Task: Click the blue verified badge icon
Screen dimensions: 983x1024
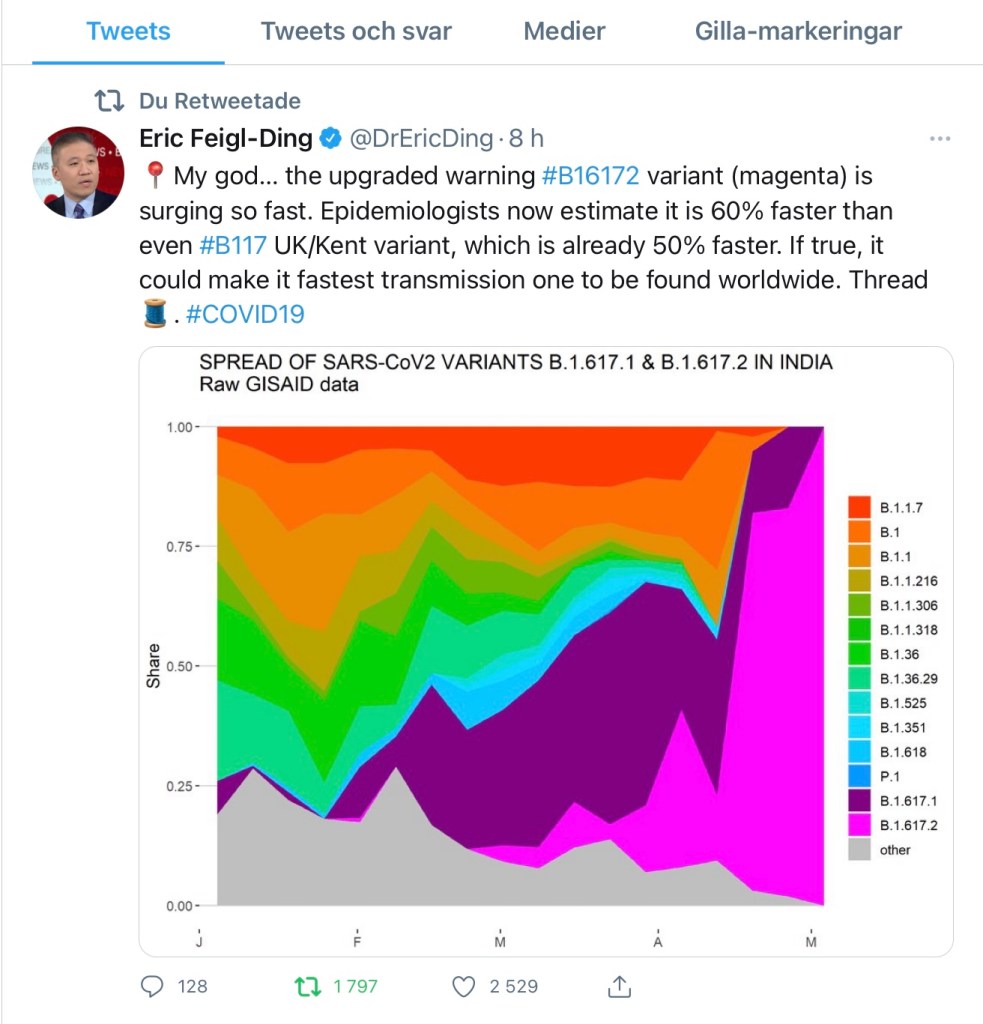Action: (x=330, y=138)
